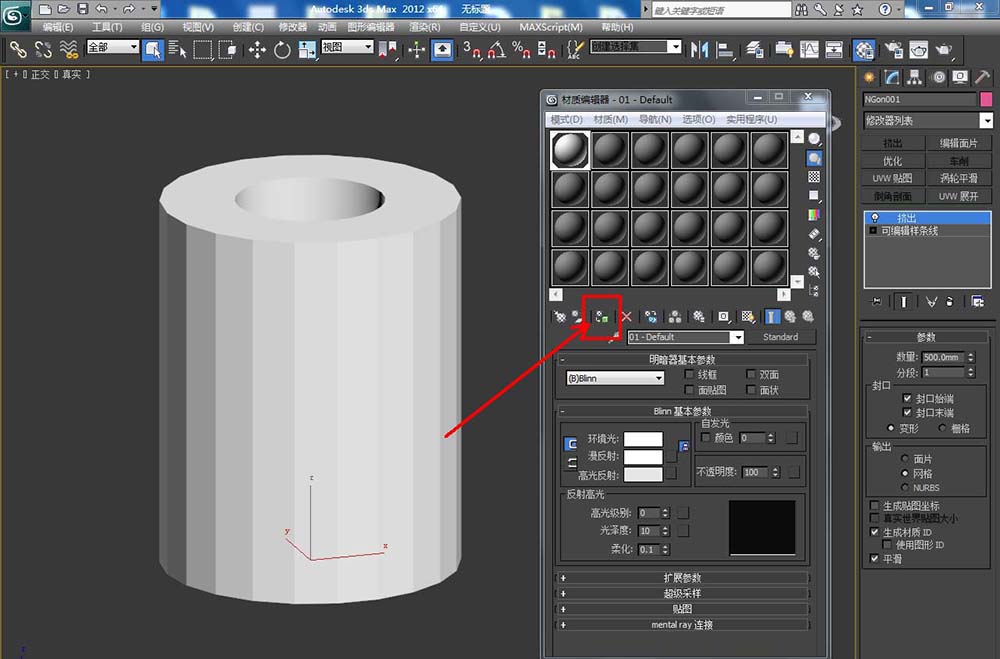Toggle 生成材质 ID checkbox
The height and width of the screenshot is (659, 1000).
coord(874,532)
